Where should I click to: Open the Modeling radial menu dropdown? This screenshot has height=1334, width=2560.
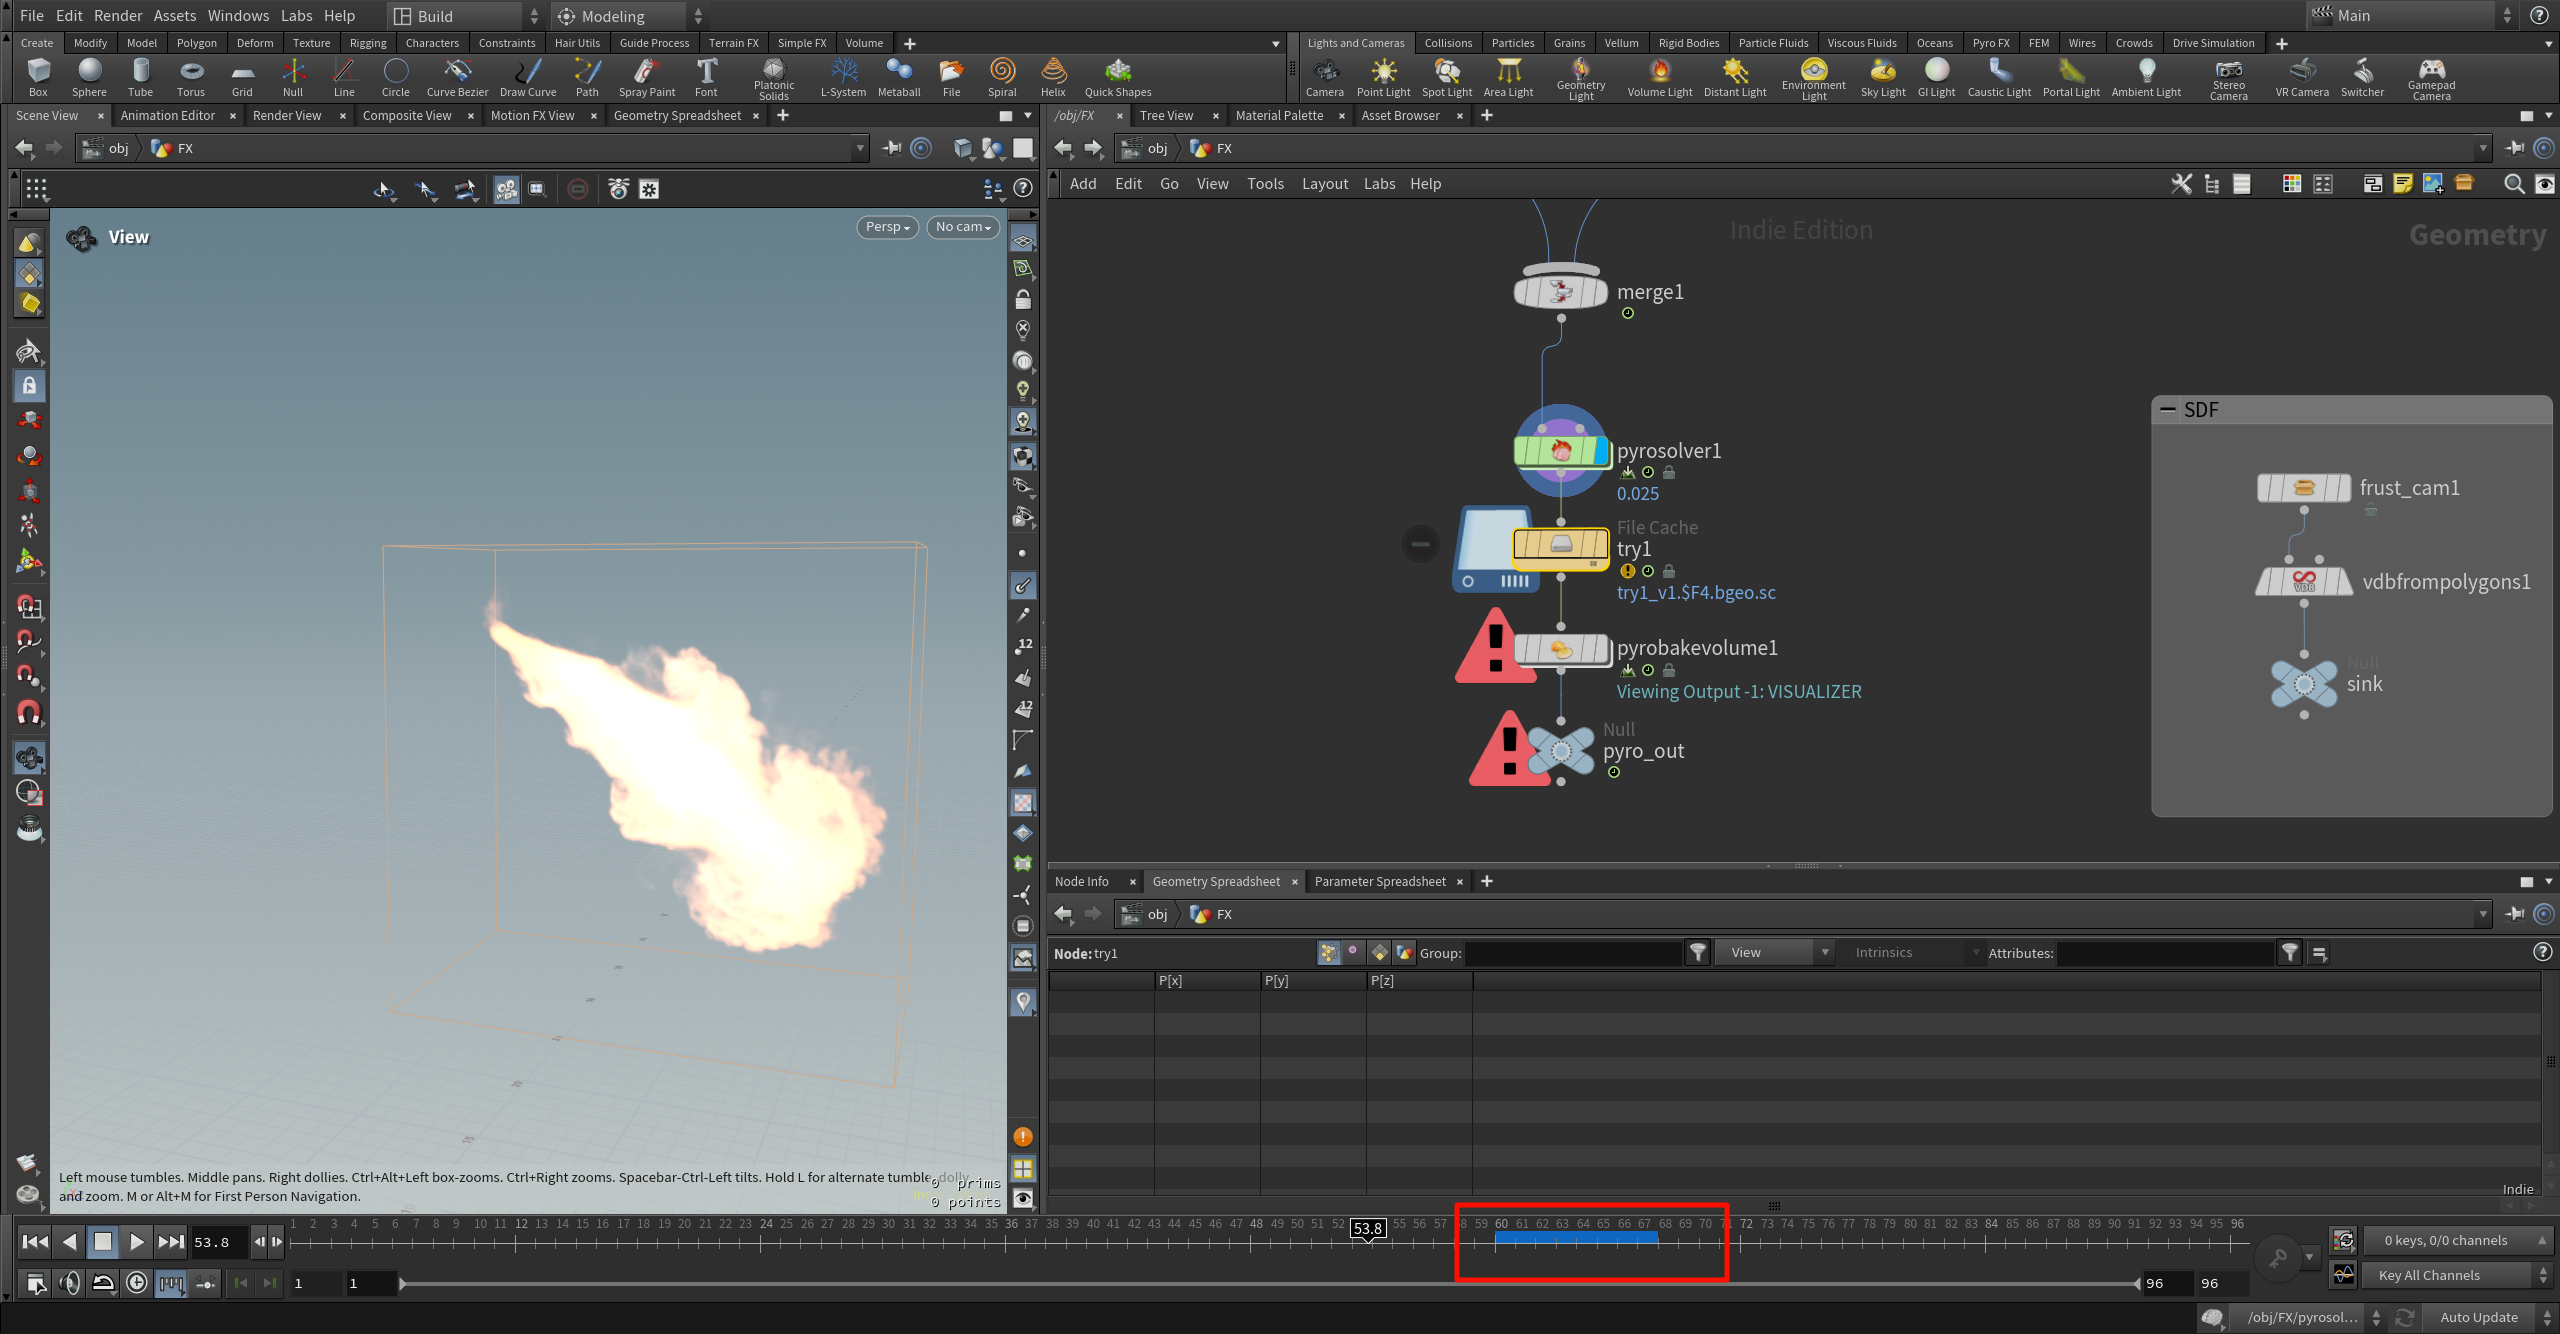click(629, 16)
